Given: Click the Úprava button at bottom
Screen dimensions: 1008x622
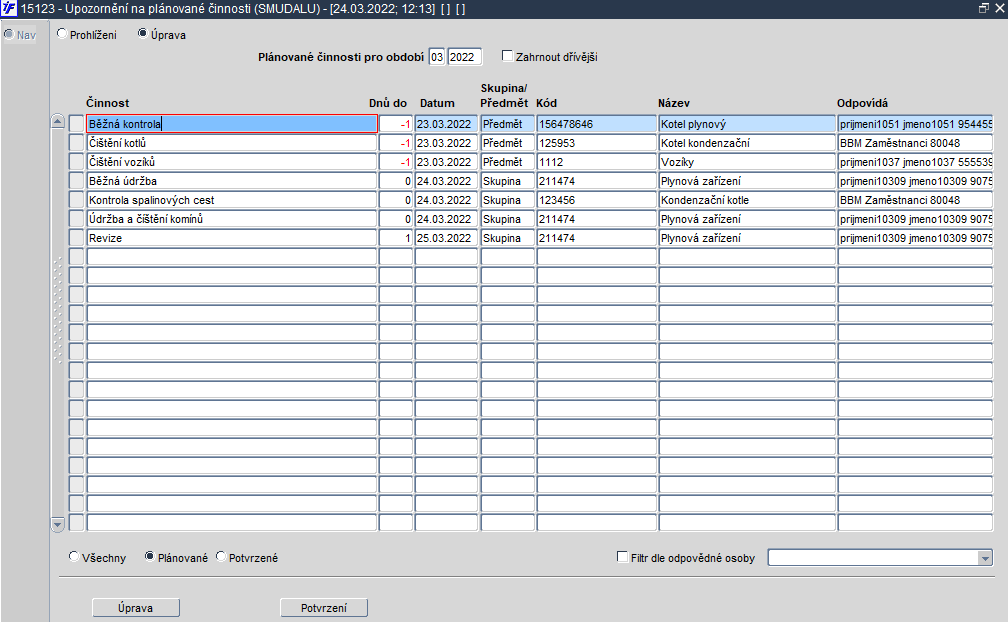Looking at the screenshot, I should point(136,608).
